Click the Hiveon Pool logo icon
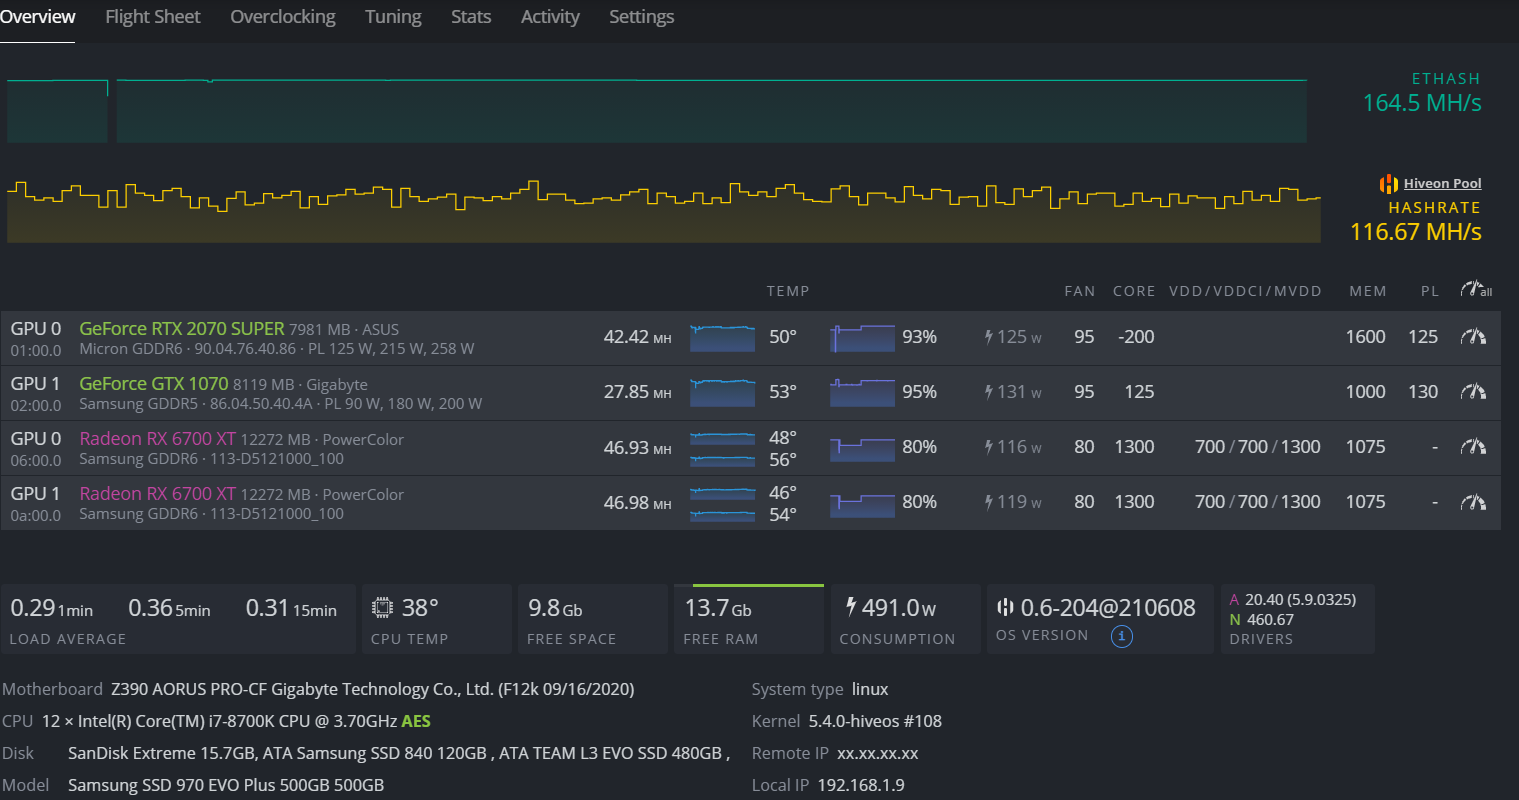This screenshot has width=1519, height=800. [1388, 184]
